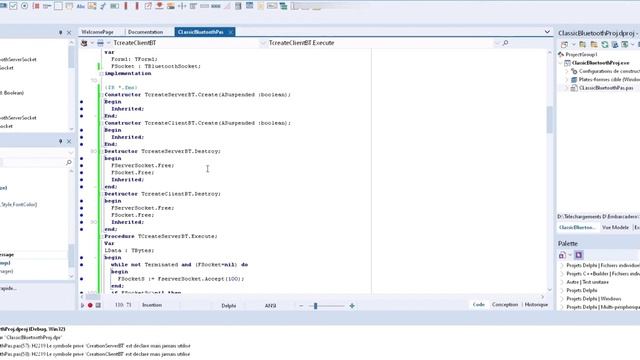Select ClassicBluetoothPas.pas in the project tree
Screen dimensions: 640x360
tap(606, 88)
